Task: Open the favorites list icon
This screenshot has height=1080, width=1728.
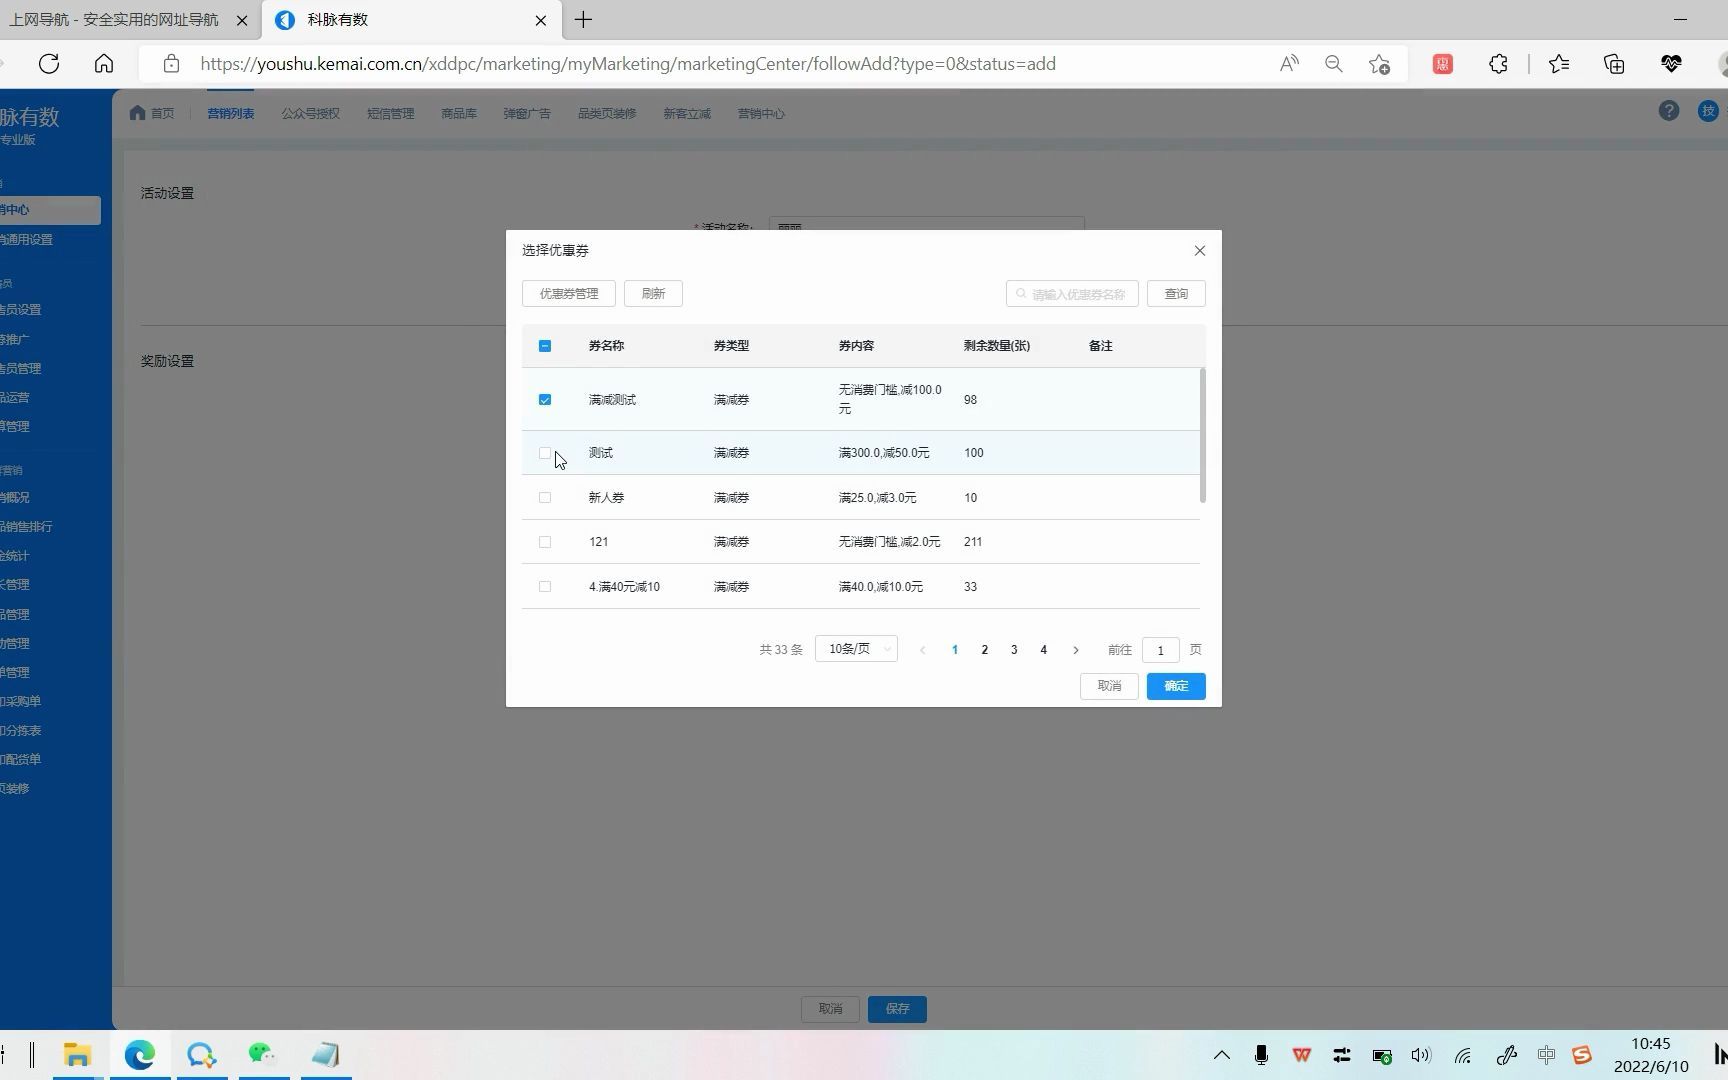Action: pyautogui.click(x=1559, y=64)
